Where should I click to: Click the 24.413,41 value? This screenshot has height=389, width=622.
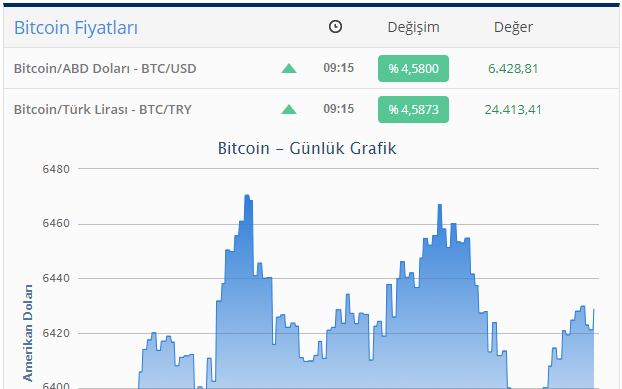[x=513, y=109]
